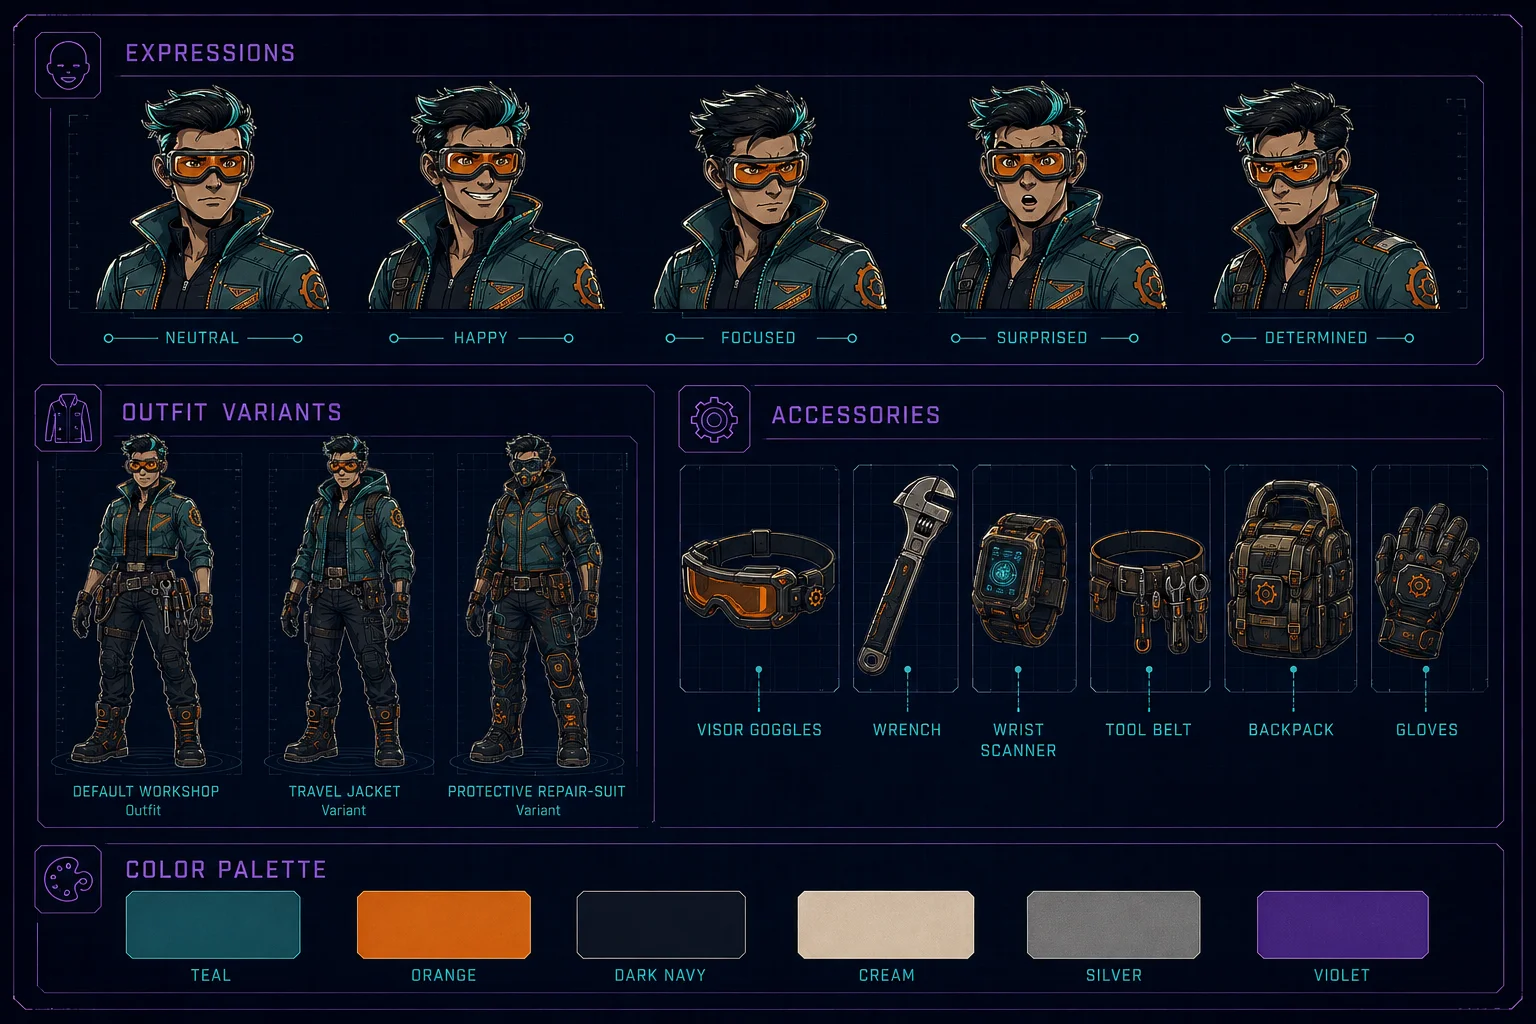Pick the Violet color swatch

pyautogui.click(x=1342, y=925)
